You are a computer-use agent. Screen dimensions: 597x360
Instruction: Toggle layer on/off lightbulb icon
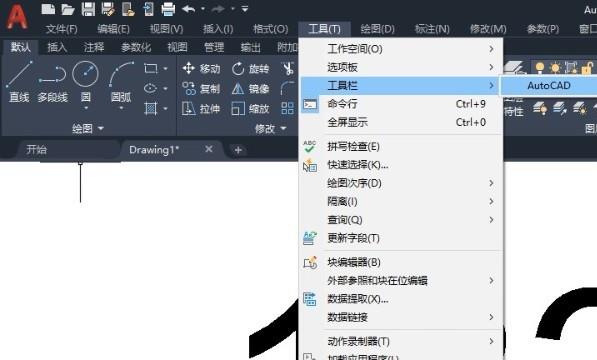click(x=540, y=68)
